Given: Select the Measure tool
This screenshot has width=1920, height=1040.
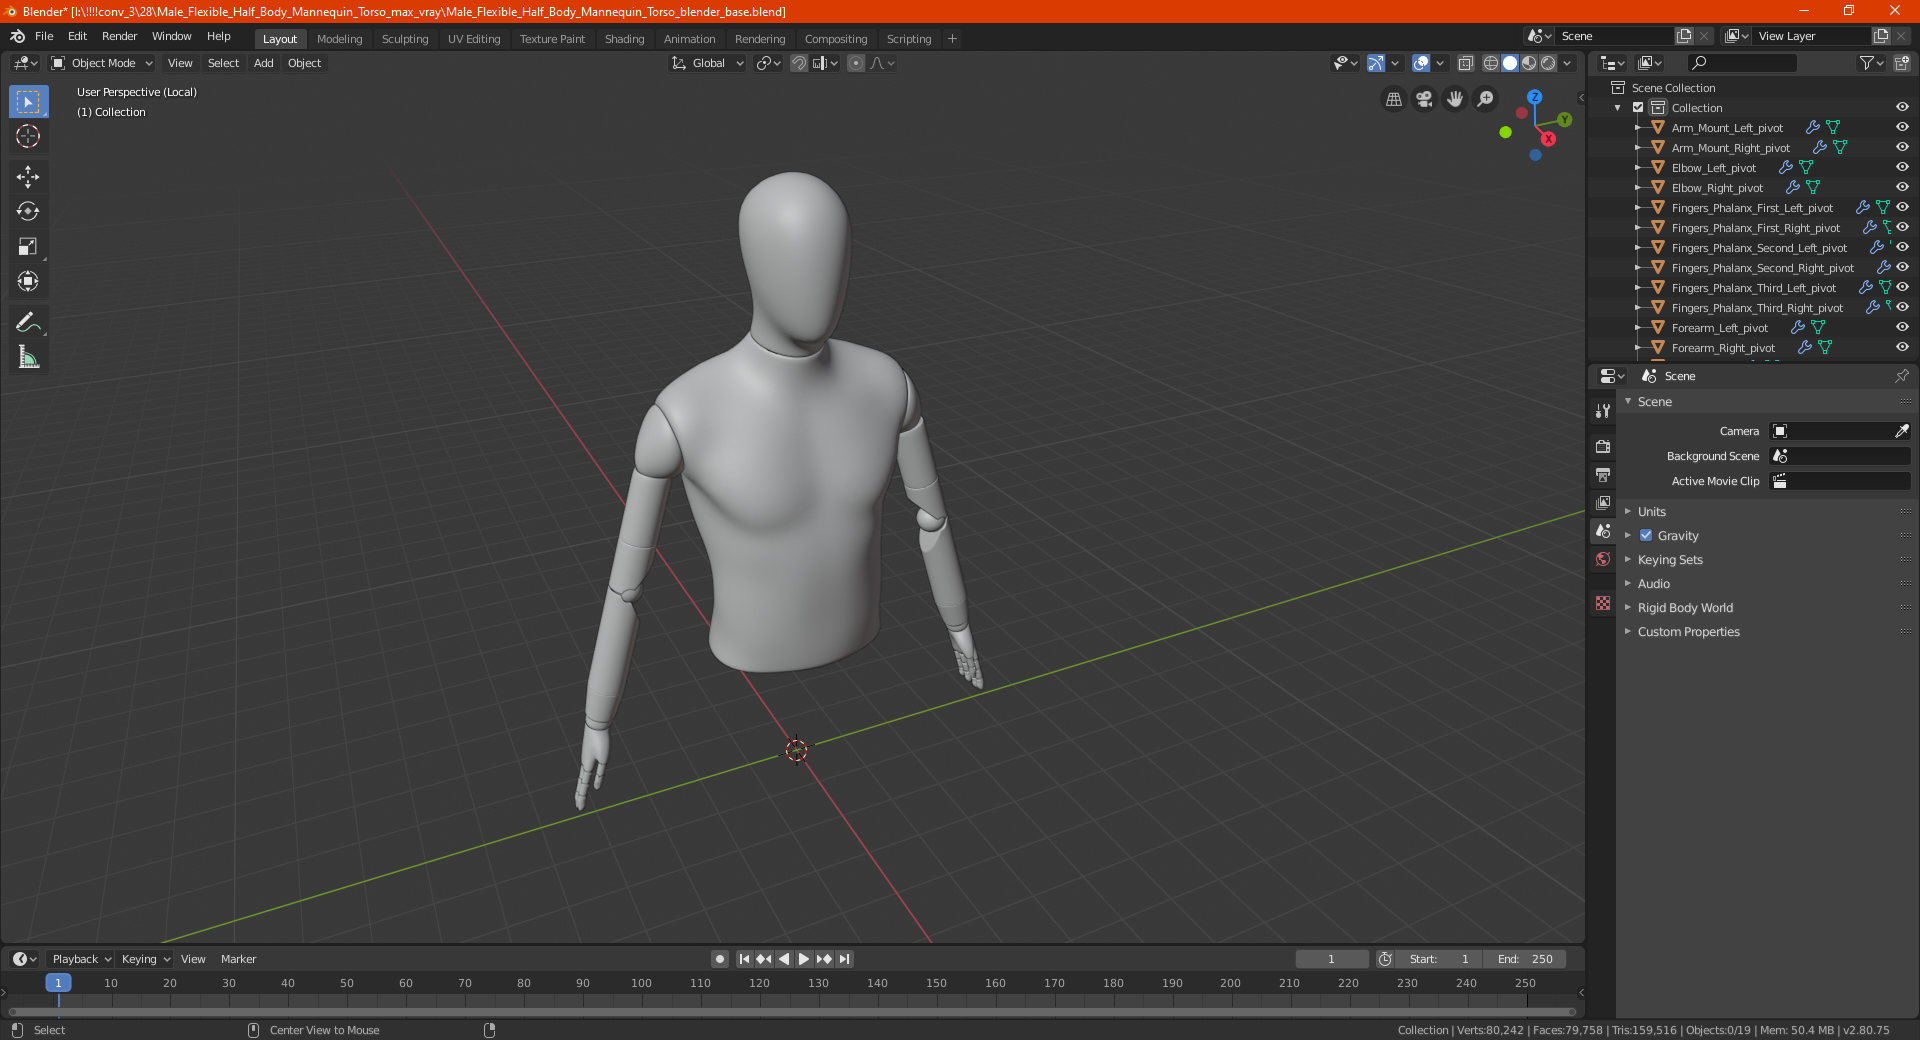Looking at the screenshot, I should pos(28,357).
